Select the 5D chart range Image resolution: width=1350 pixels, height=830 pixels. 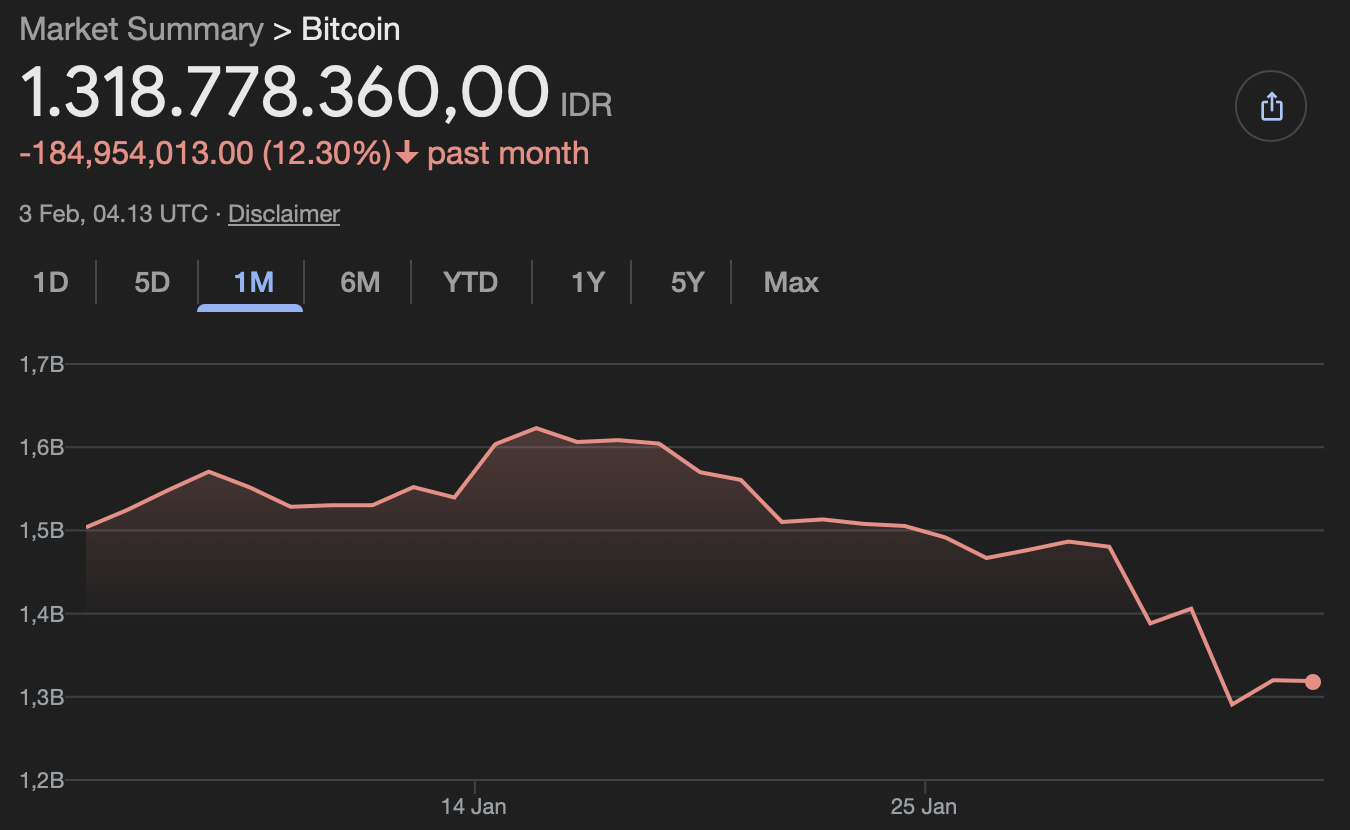coord(152,283)
